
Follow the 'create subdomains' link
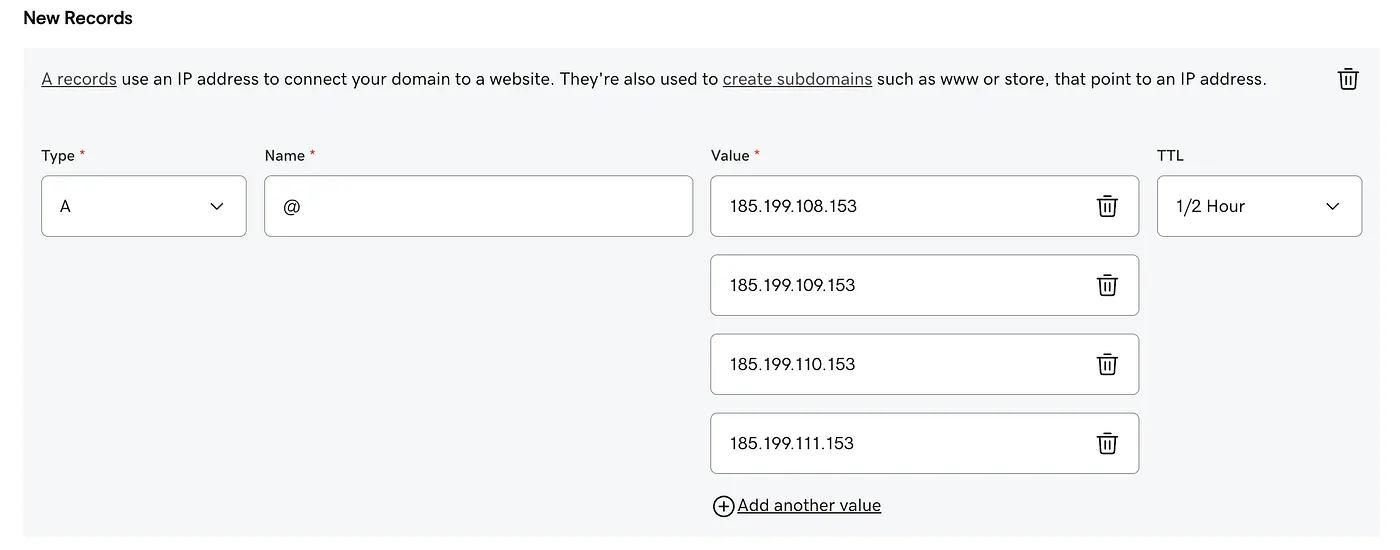point(797,79)
